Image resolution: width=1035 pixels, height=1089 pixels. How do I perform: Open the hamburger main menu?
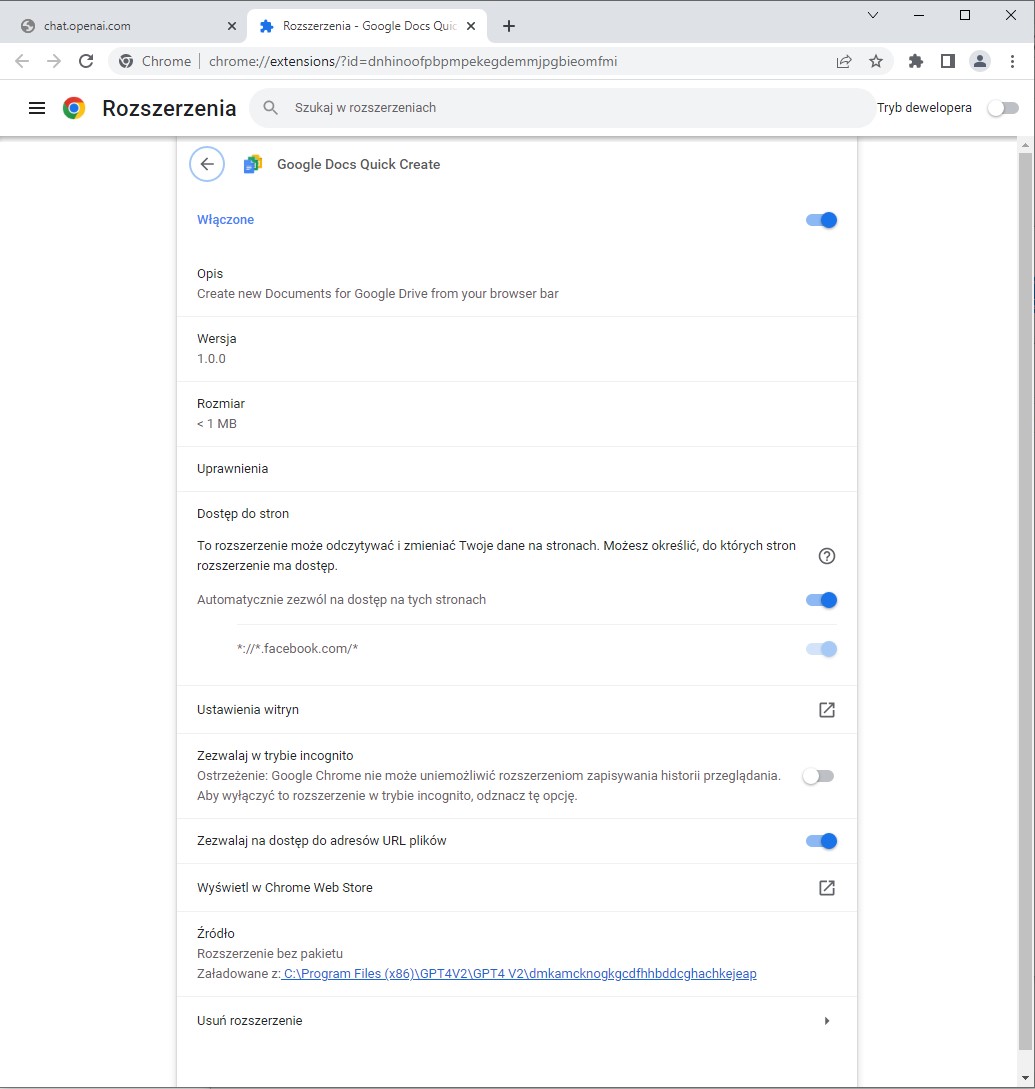coord(37,108)
